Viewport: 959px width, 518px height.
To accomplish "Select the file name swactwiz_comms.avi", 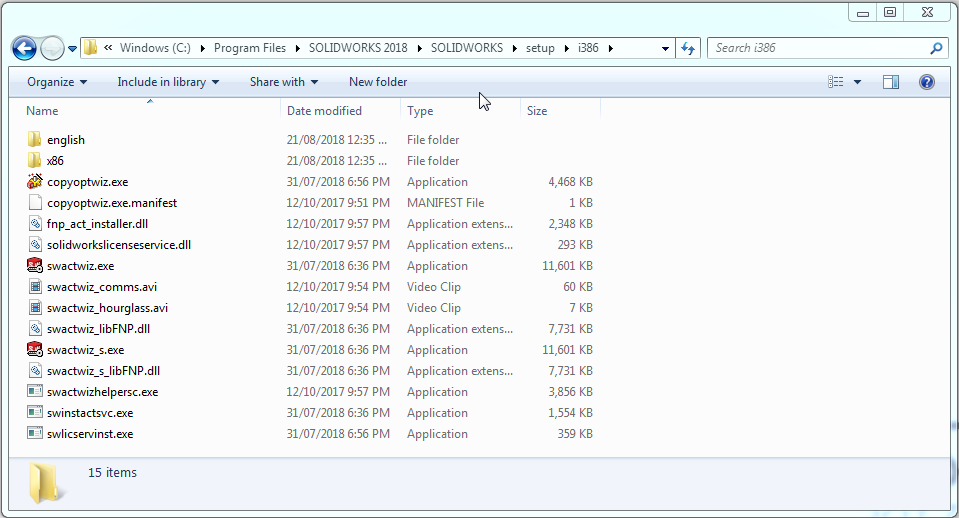I will [102, 287].
